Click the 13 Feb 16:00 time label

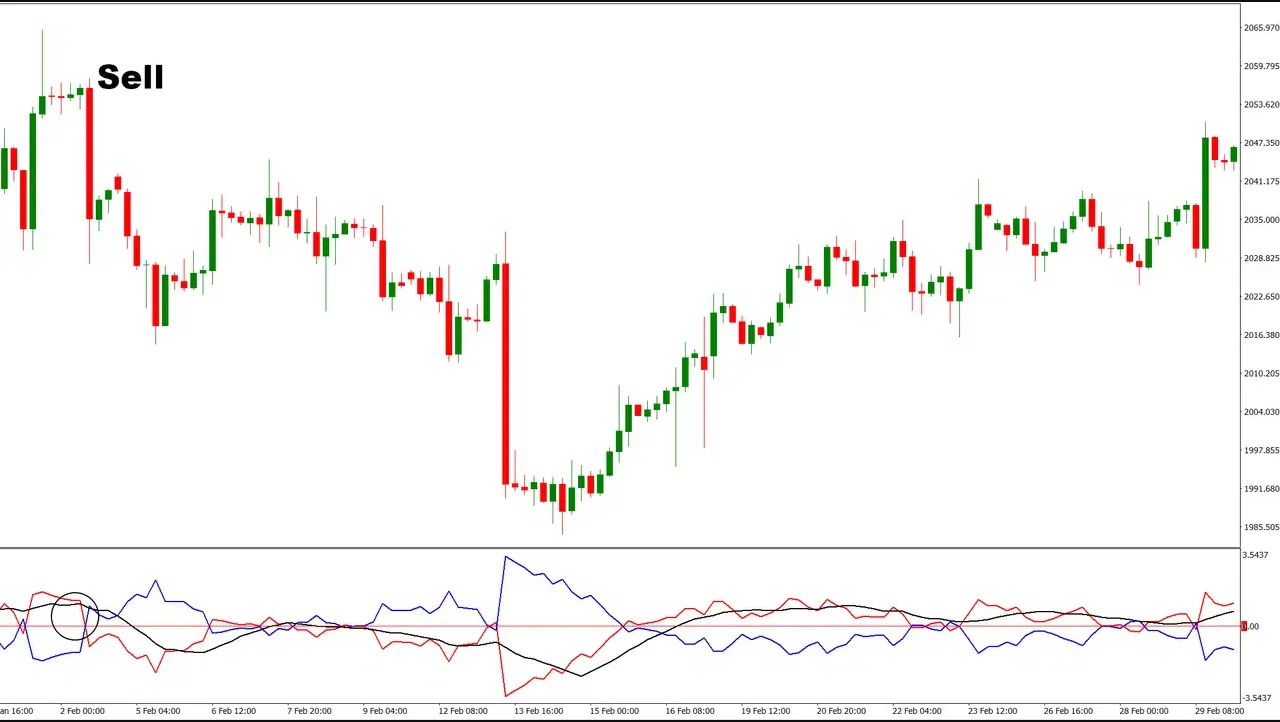coord(536,711)
